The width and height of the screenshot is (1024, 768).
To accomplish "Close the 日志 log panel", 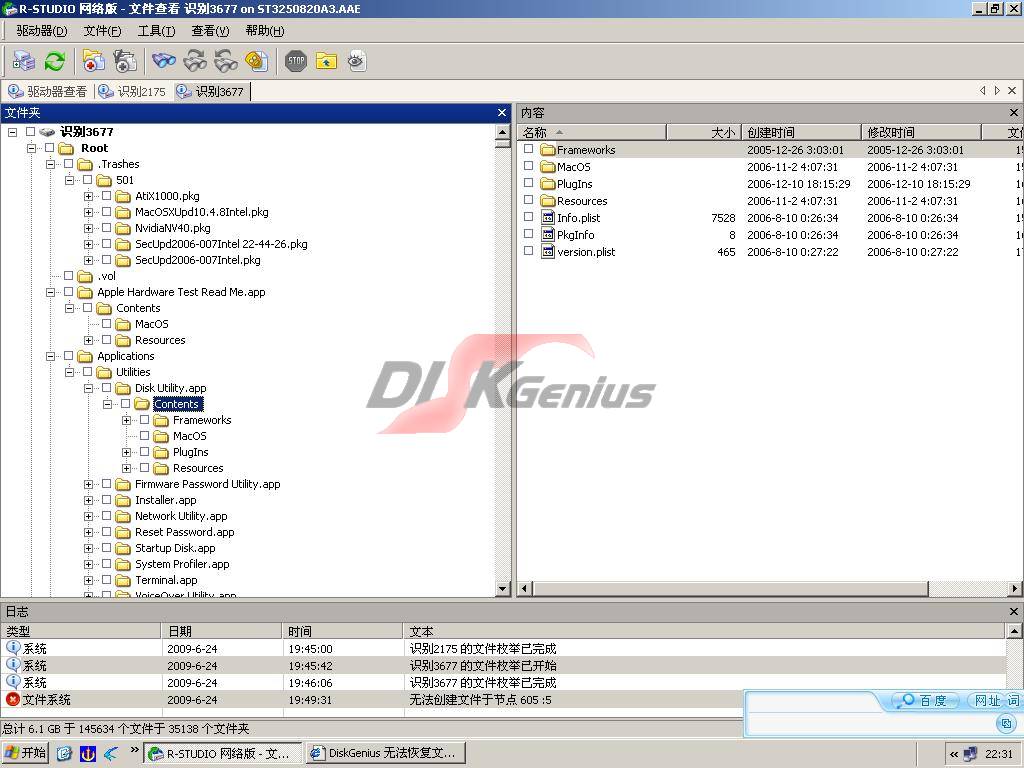I will tap(1014, 612).
